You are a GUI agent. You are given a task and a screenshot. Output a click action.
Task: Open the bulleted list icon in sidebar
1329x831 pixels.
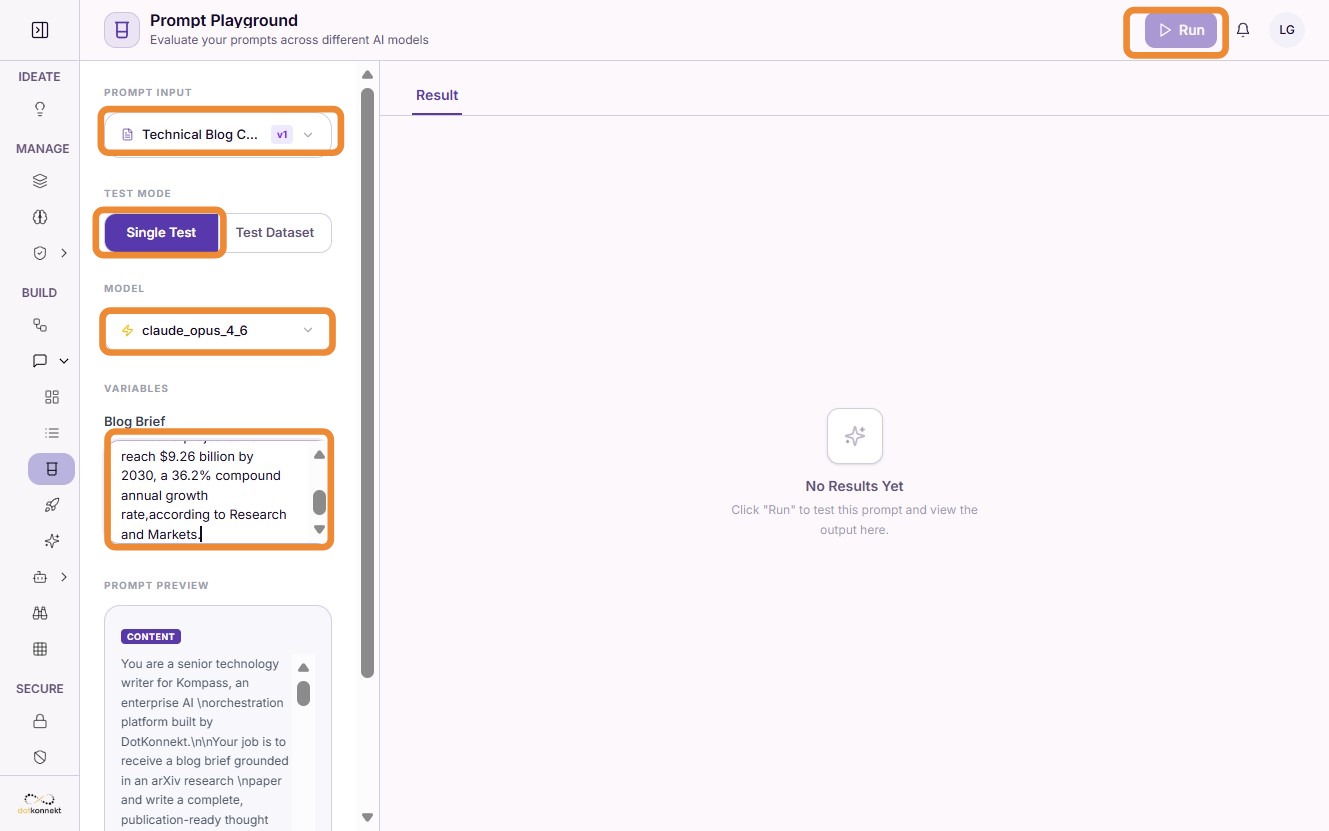click(x=52, y=433)
